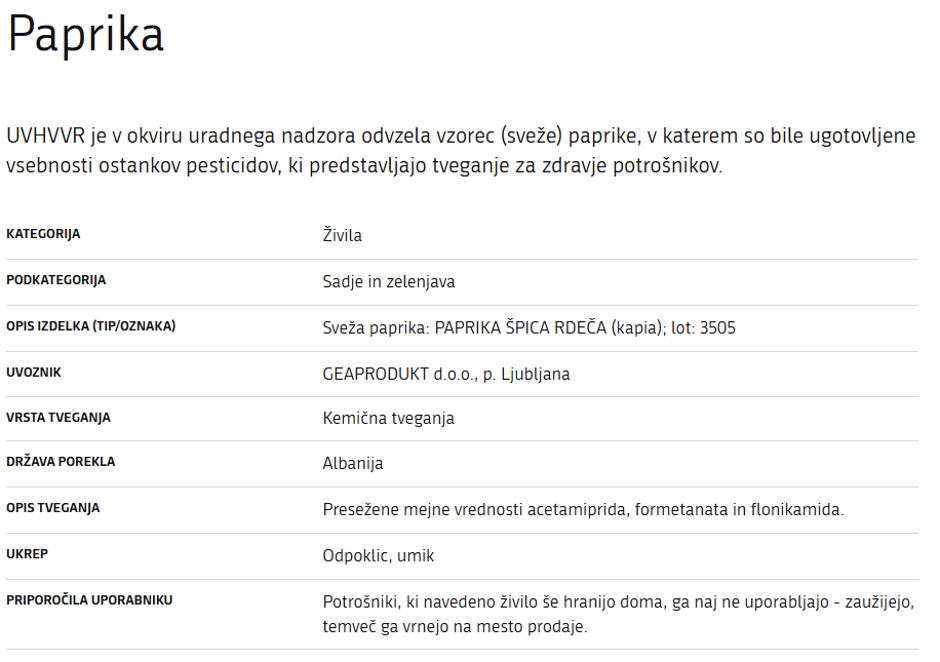Select the PODKATEGORIJA row label
Screen dimensions: 940x662
56,280
